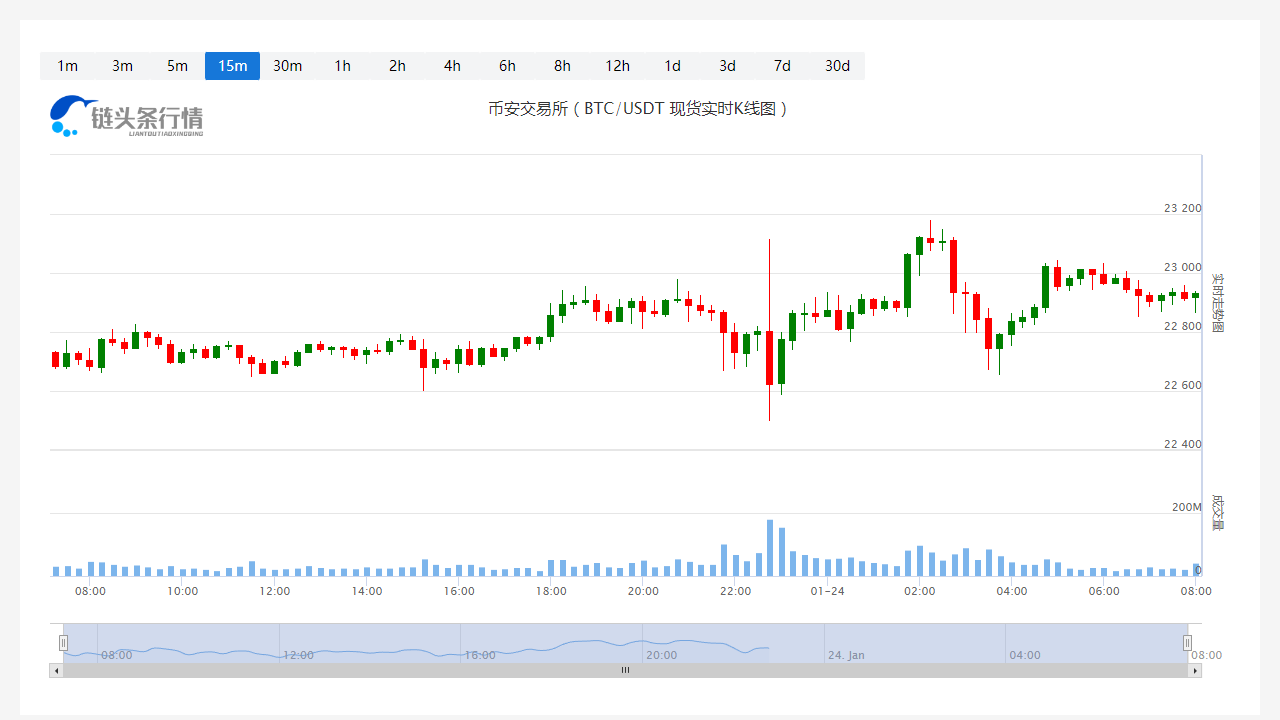Image resolution: width=1280 pixels, height=720 pixels.
Task: Click the 链头条行情 logo icon
Action: click(66, 113)
